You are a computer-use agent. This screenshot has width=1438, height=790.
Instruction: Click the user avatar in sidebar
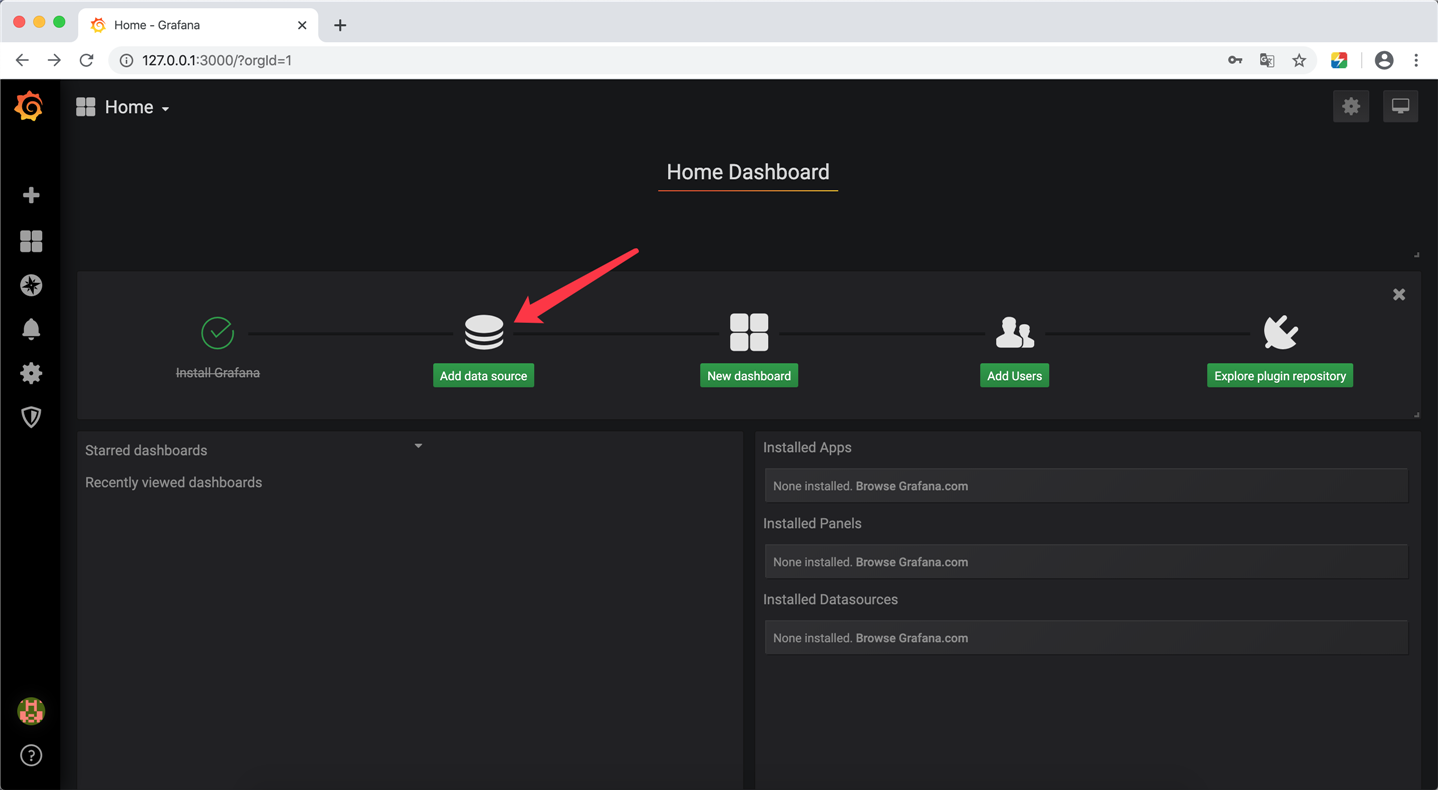[x=31, y=711]
